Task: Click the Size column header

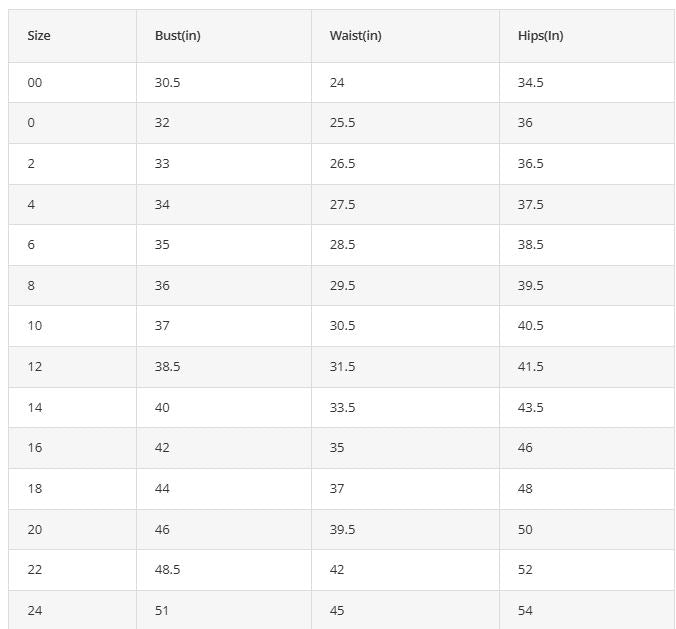Action: (x=39, y=36)
